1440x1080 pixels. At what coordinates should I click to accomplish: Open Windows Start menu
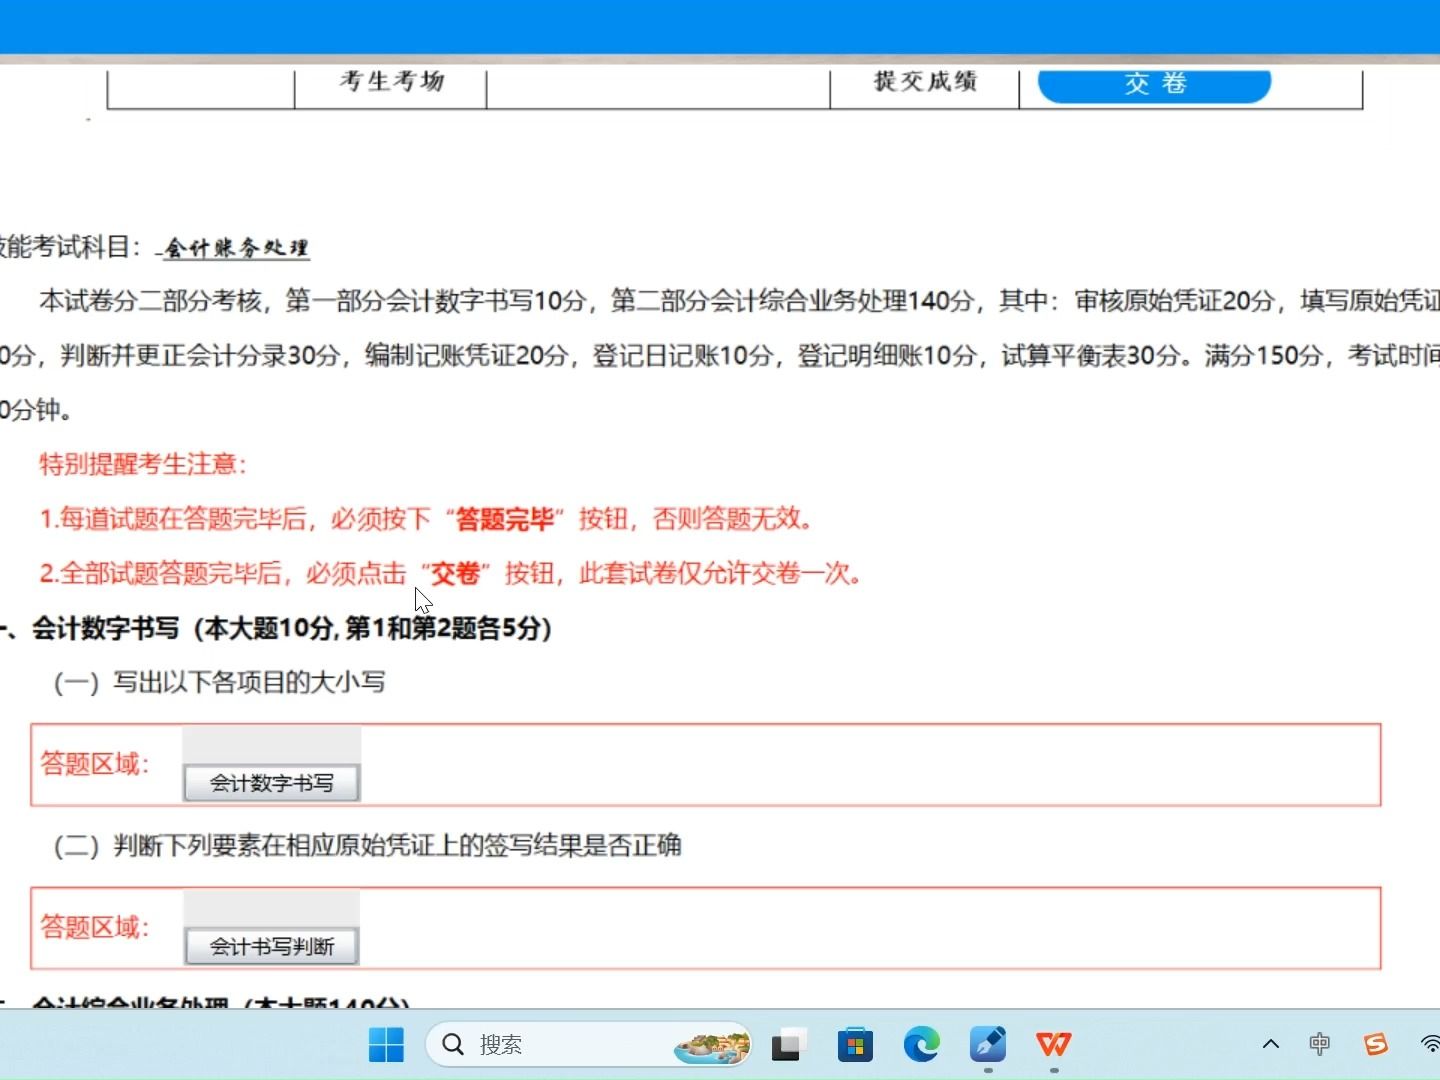coord(386,1045)
